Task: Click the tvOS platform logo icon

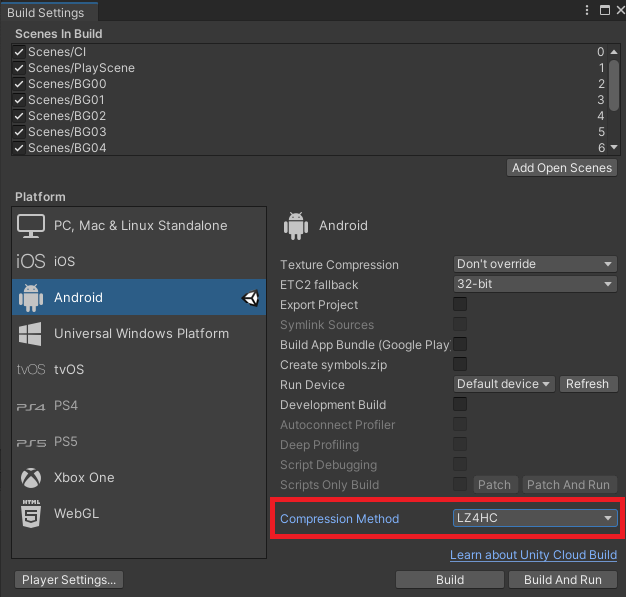Action: coord(31,369)
